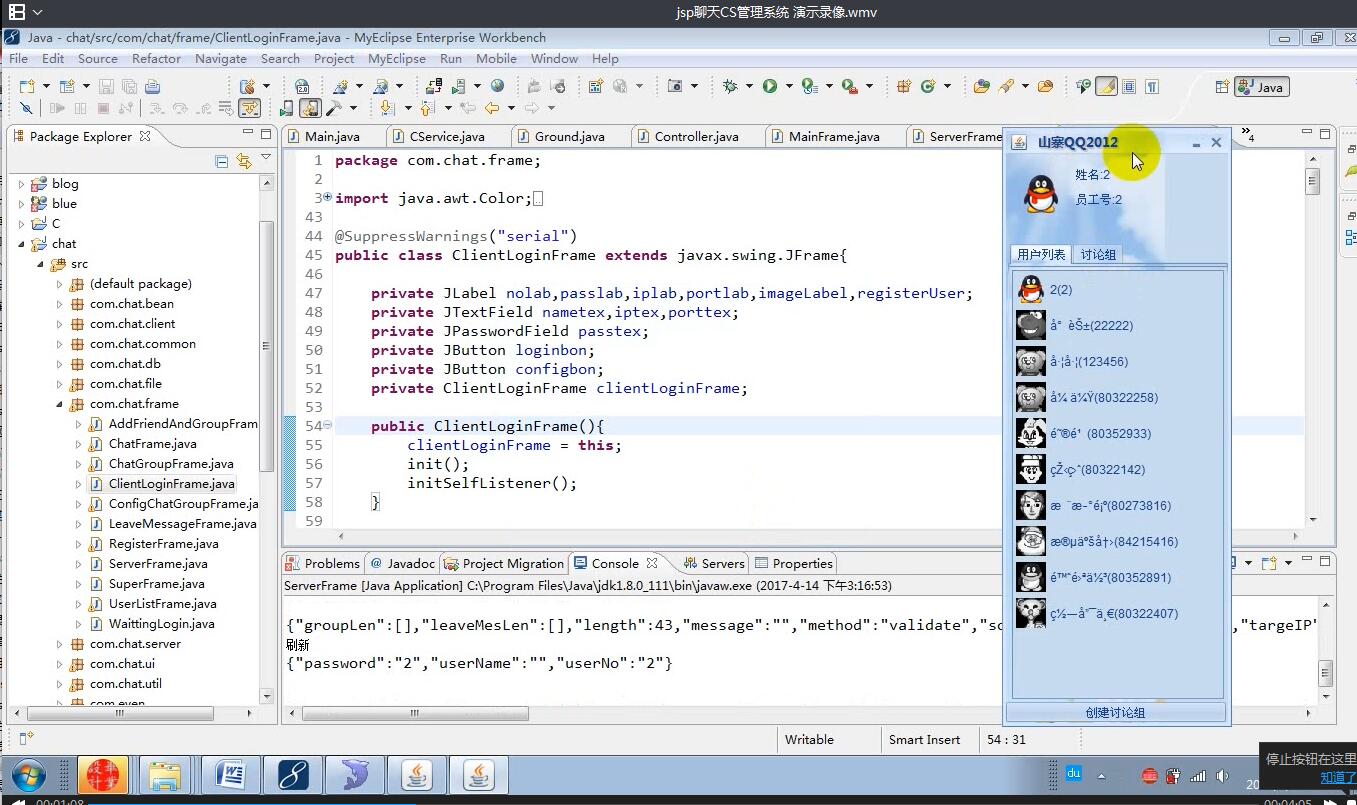
Task: Collapse the com.chat.frame package
Action: (59, 404)
